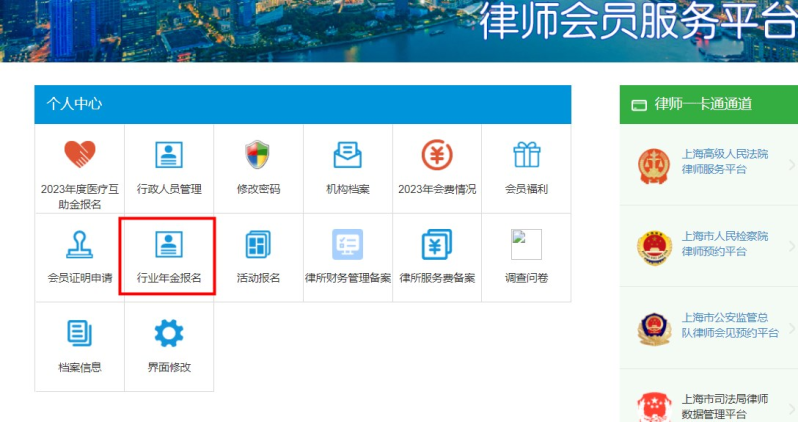Open 2023年度医疗互助金报名 heart icon
Image resolution: width=798 pixels, height=422 pixels.
click(x=79, y=155)
